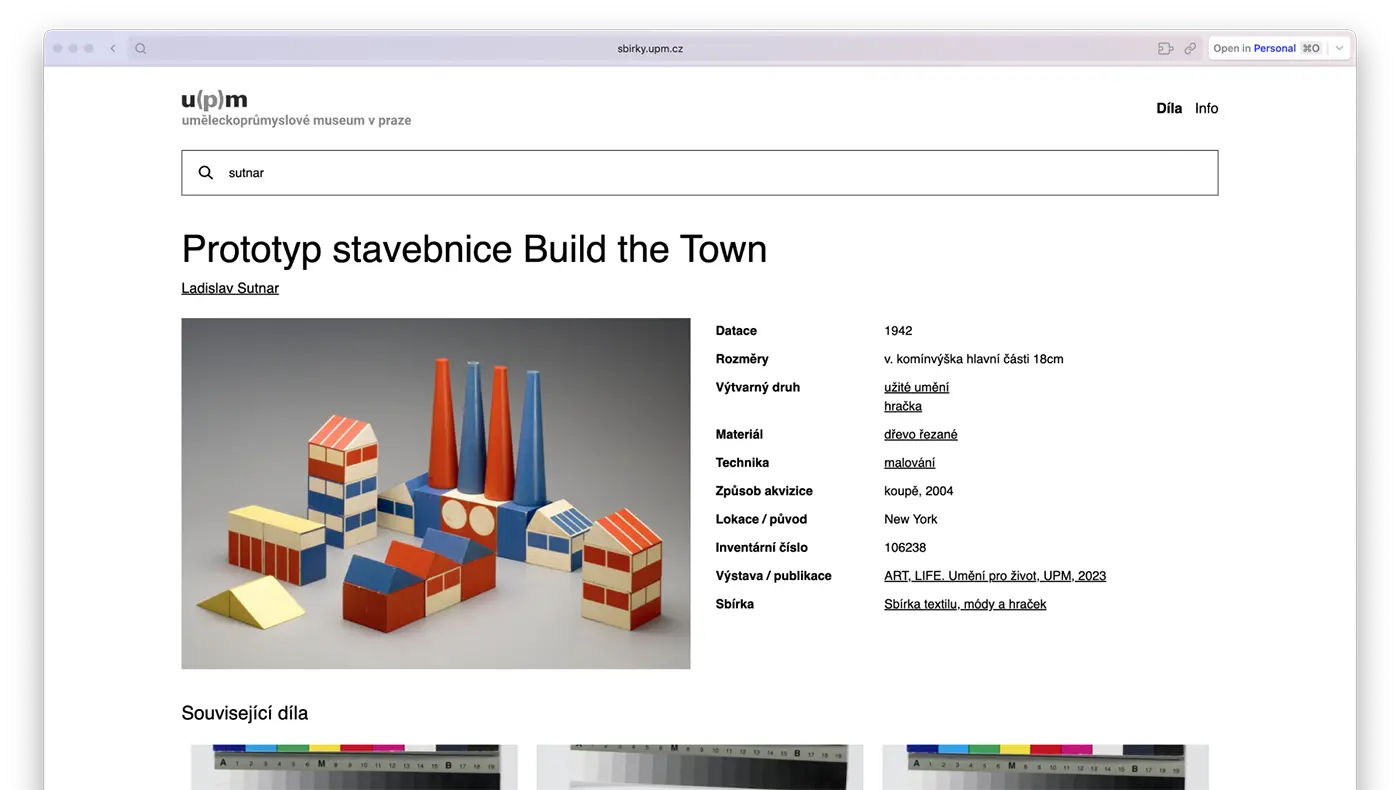Image resolution: width=1400 pixels, height=790 pixels.
Task: Open the Ladislav Sutnar author link
Action: pyautogui.click(x=230, y=288)
